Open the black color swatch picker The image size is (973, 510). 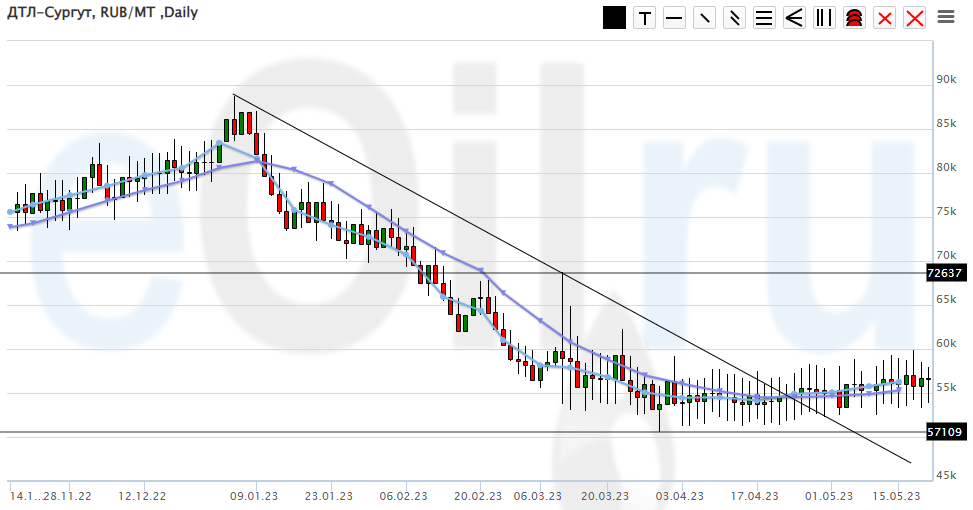pyautogui.click(x=615, y=18)
